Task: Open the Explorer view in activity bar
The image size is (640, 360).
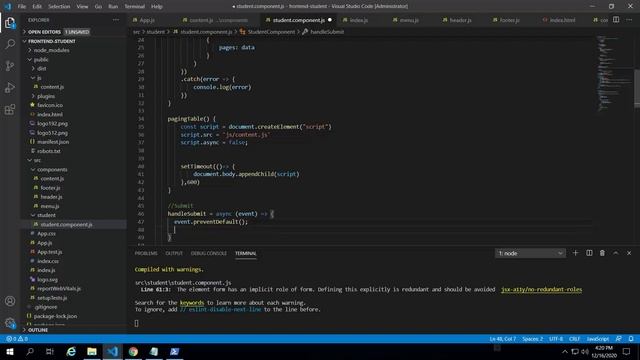Action: 10,23
